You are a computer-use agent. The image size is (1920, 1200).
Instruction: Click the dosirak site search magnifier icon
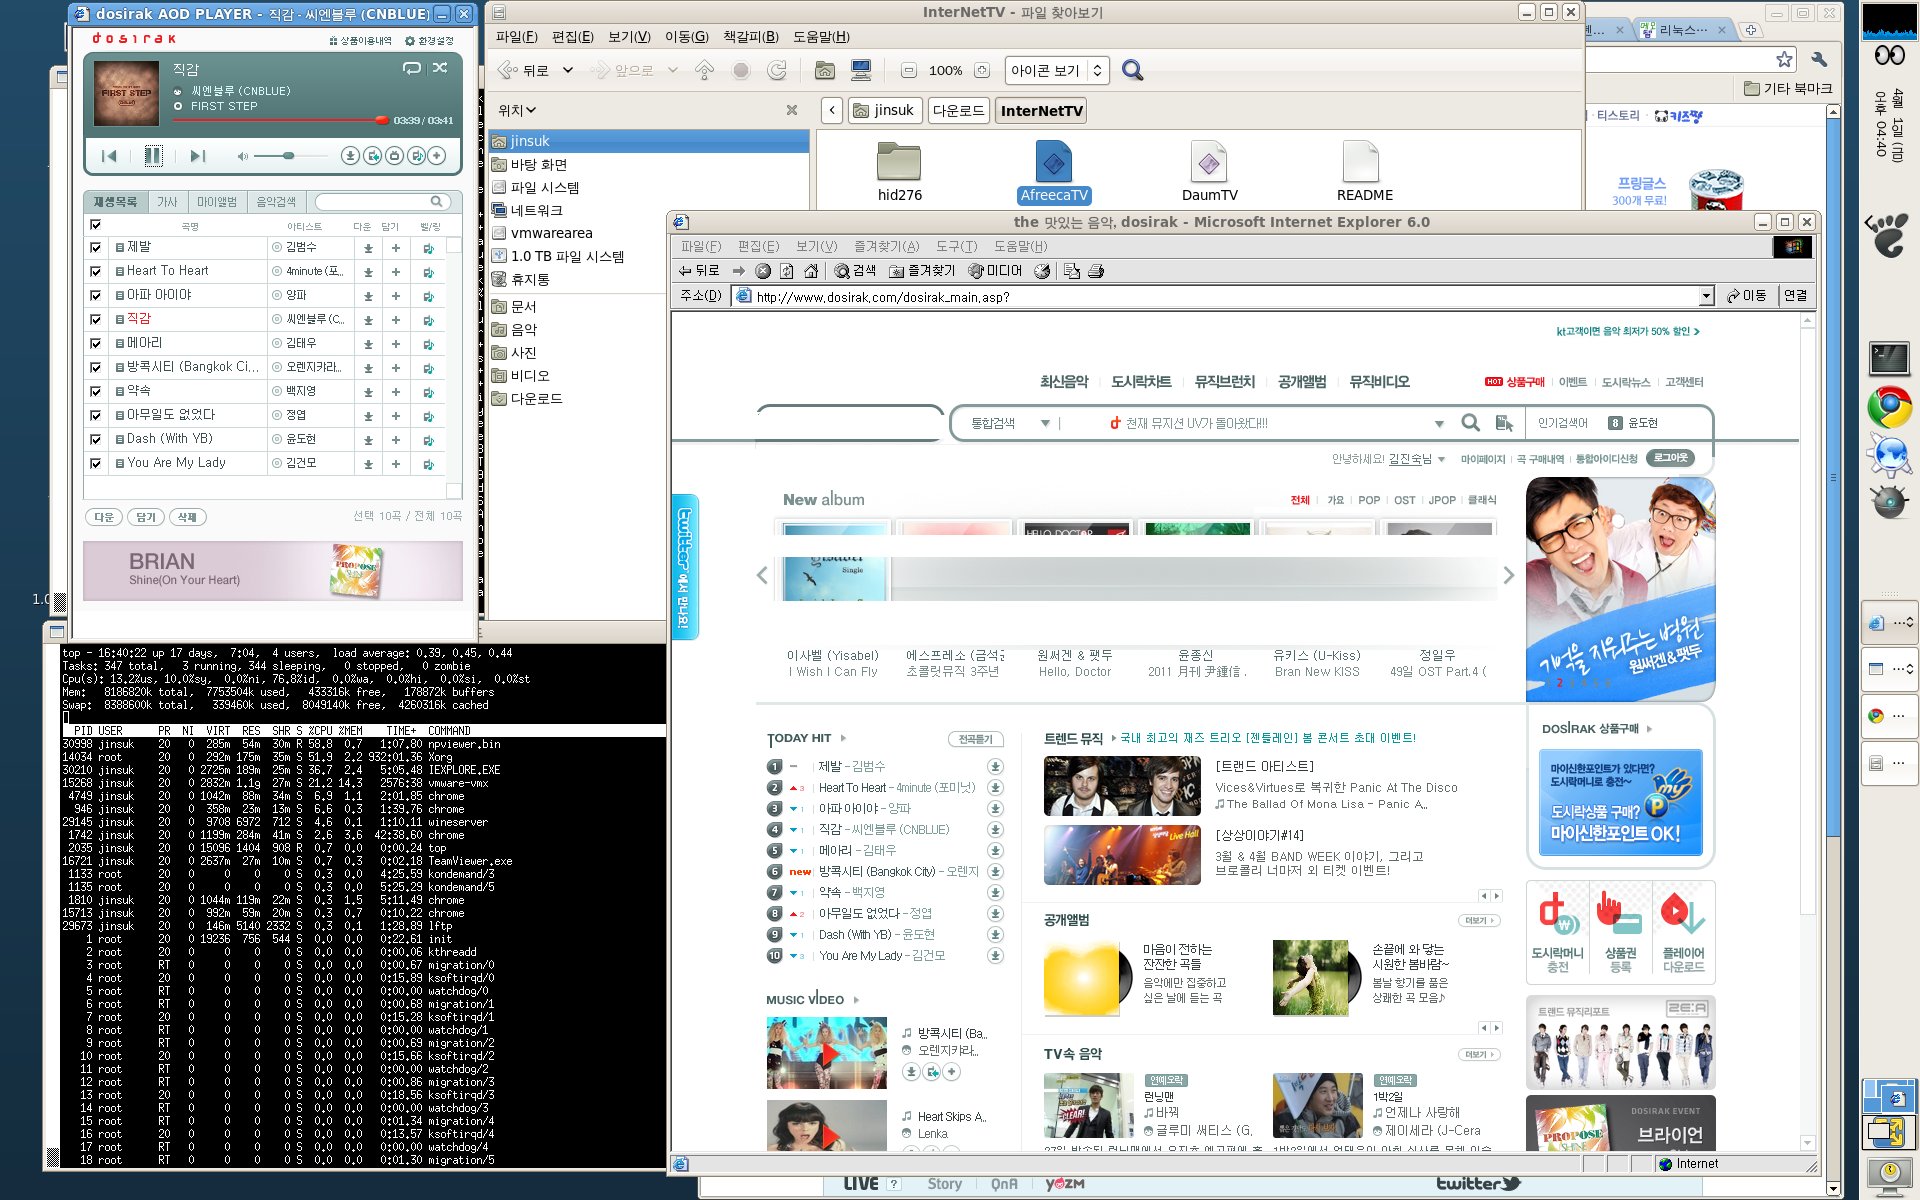(x=1470, y=423)
